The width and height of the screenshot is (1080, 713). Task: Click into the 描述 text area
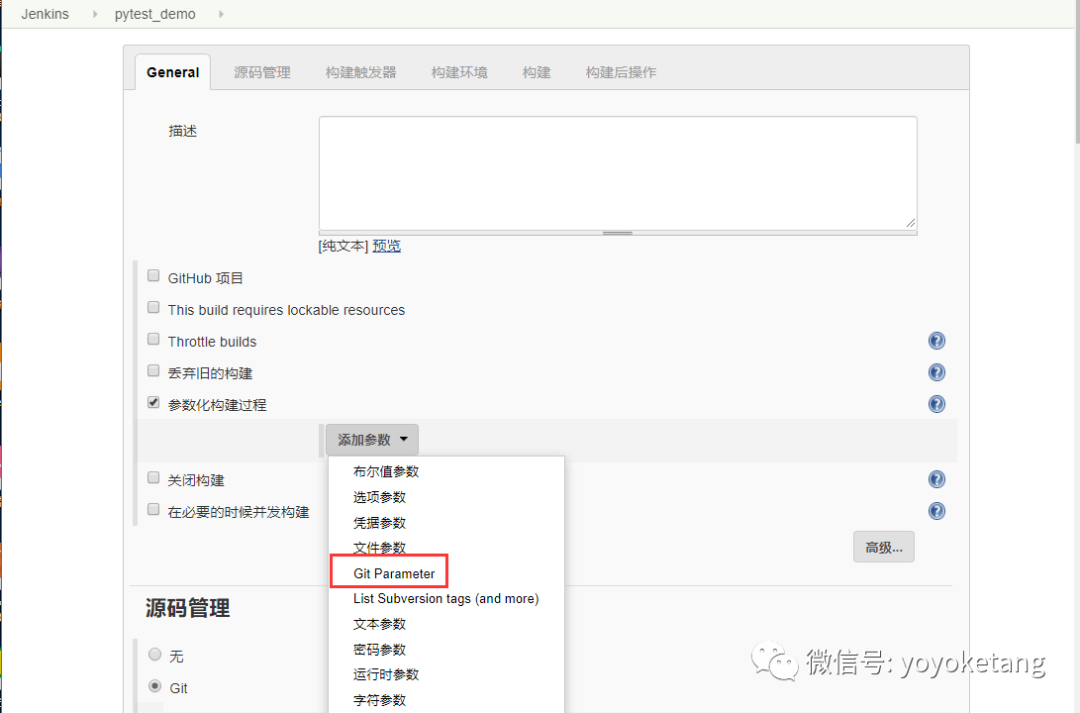click(618, 173)
